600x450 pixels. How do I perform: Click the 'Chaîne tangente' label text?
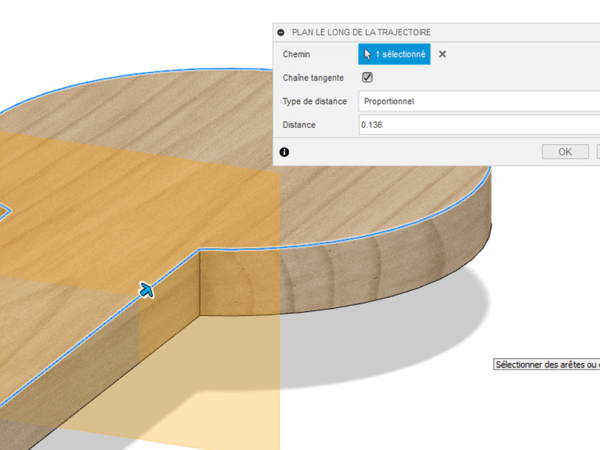[313, 78]
